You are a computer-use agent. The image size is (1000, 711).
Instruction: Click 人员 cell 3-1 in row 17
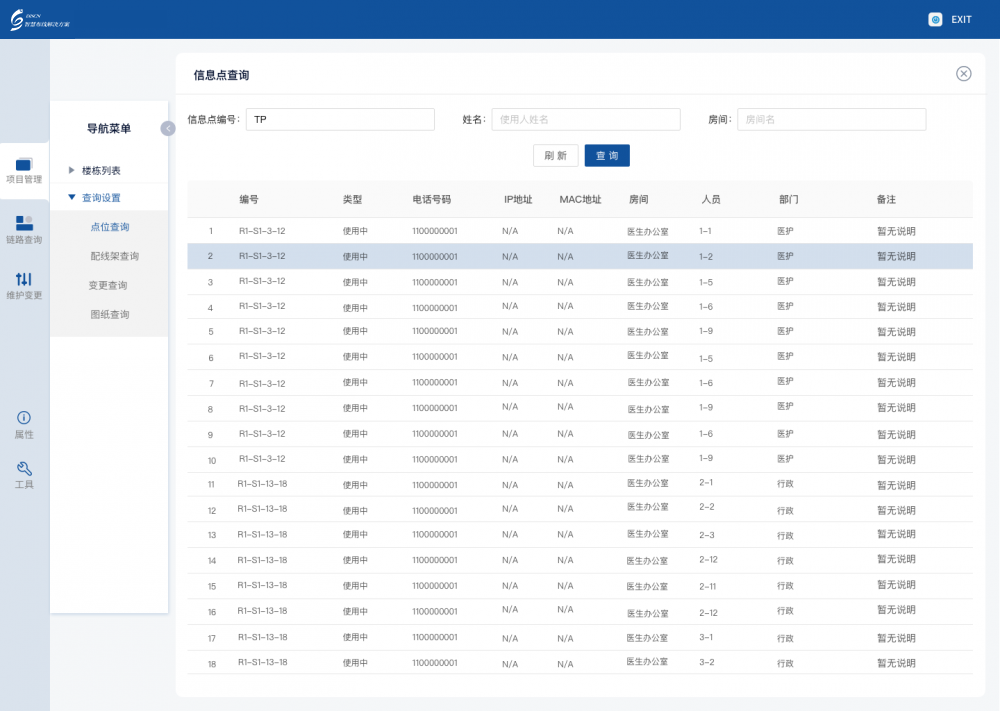[706, 637]
